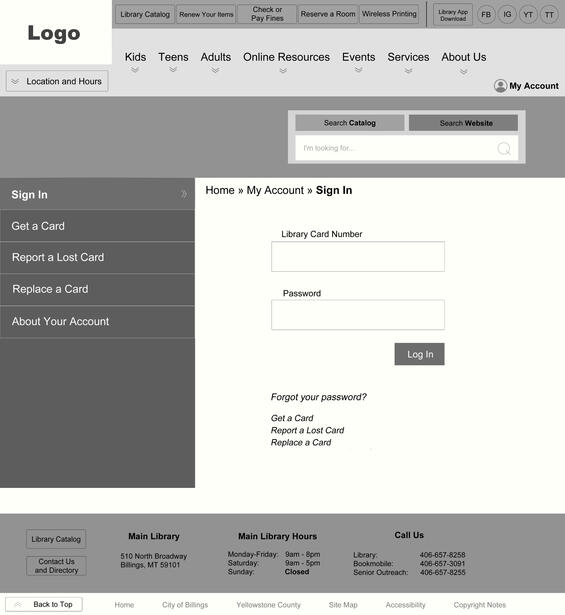Open the FB social media icon

[x=486, y=15]
